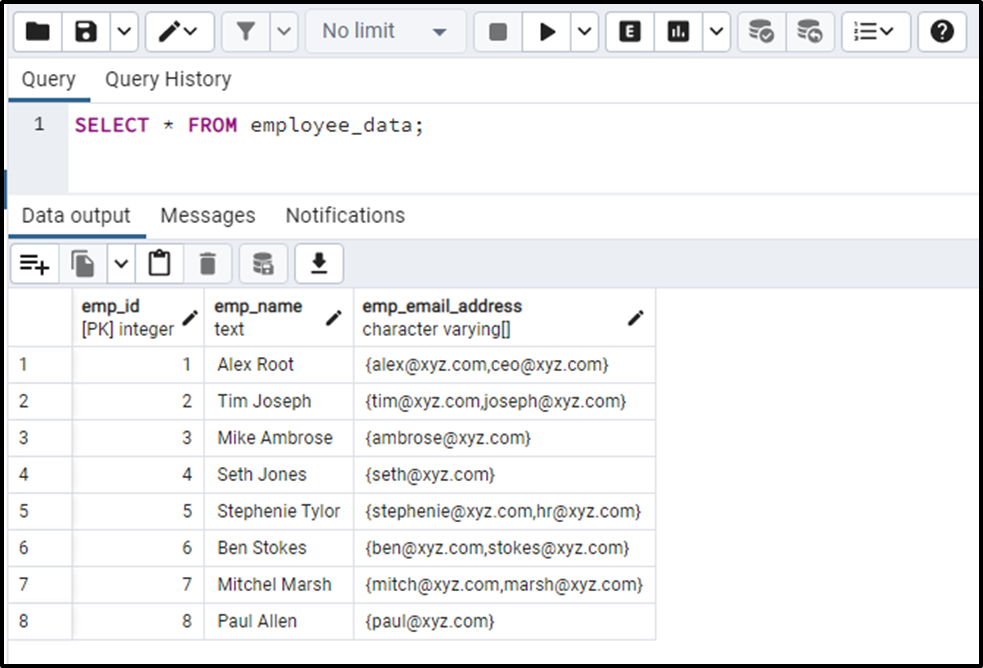Commit the current transaction
This screenshot has width=983, height=668.
coord(762,31)
